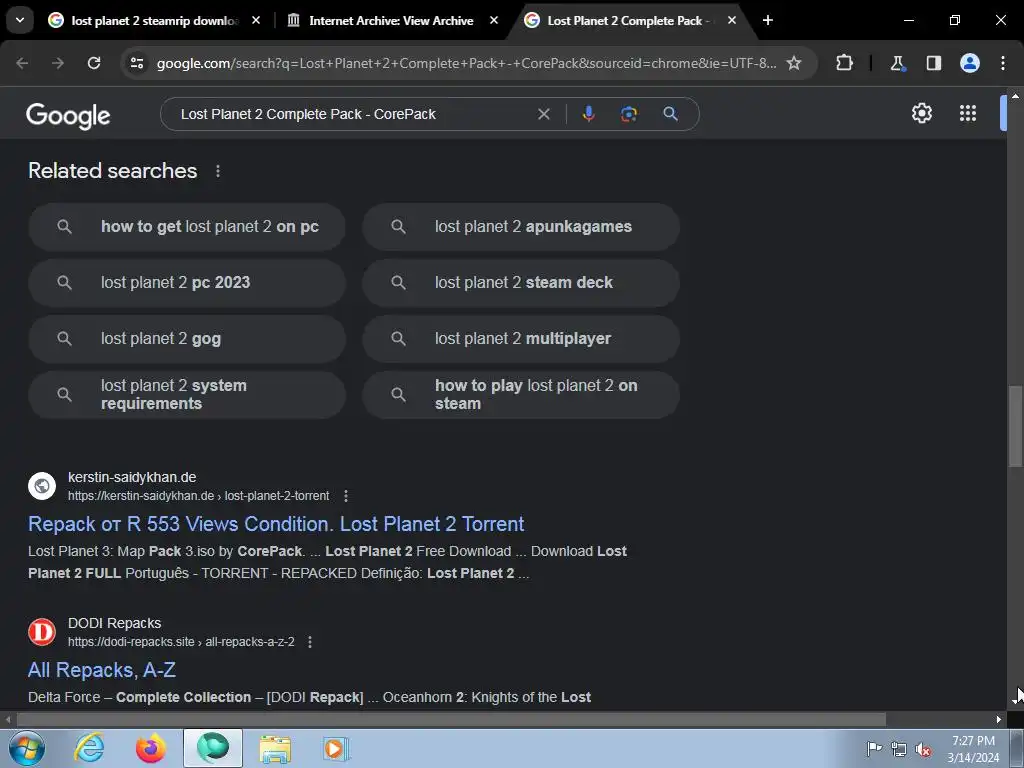Search lost planet 2 multiplayer
Viewport: 1024px width, 768px height.
point(521,339)
